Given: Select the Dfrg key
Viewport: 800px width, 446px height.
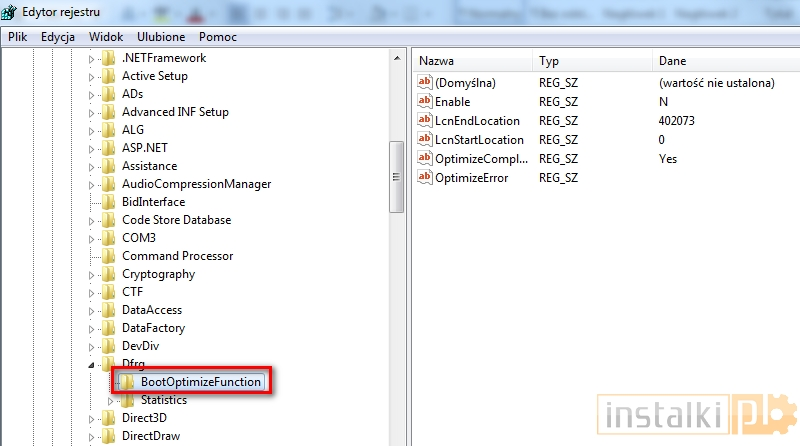Looking at the screenshot, I should [133, 363].
